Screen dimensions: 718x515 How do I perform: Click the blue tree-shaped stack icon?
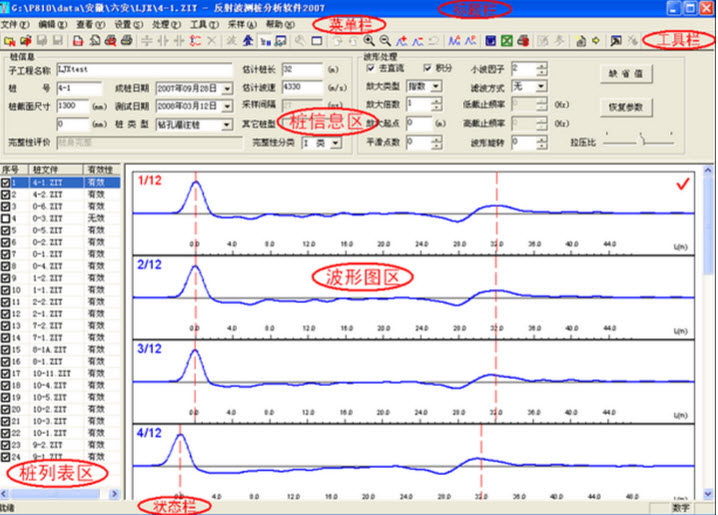pos(248,41)
